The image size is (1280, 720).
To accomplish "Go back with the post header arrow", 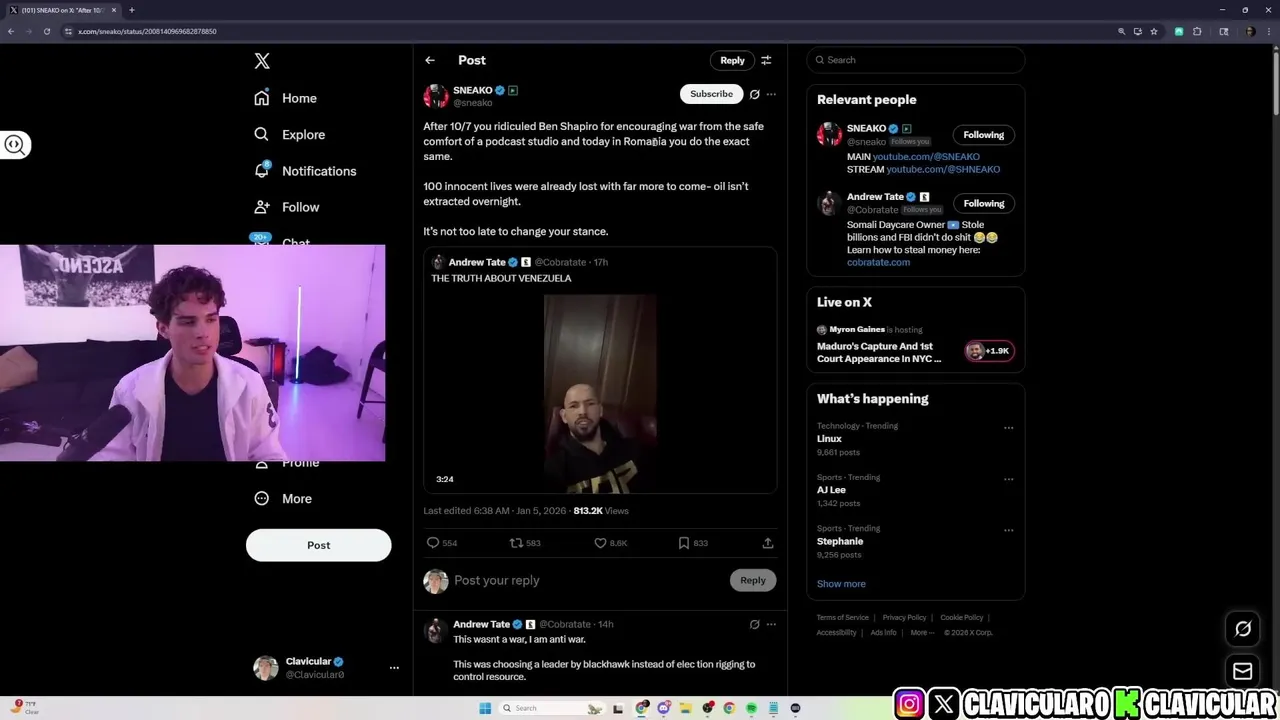I will click(430, 60).
